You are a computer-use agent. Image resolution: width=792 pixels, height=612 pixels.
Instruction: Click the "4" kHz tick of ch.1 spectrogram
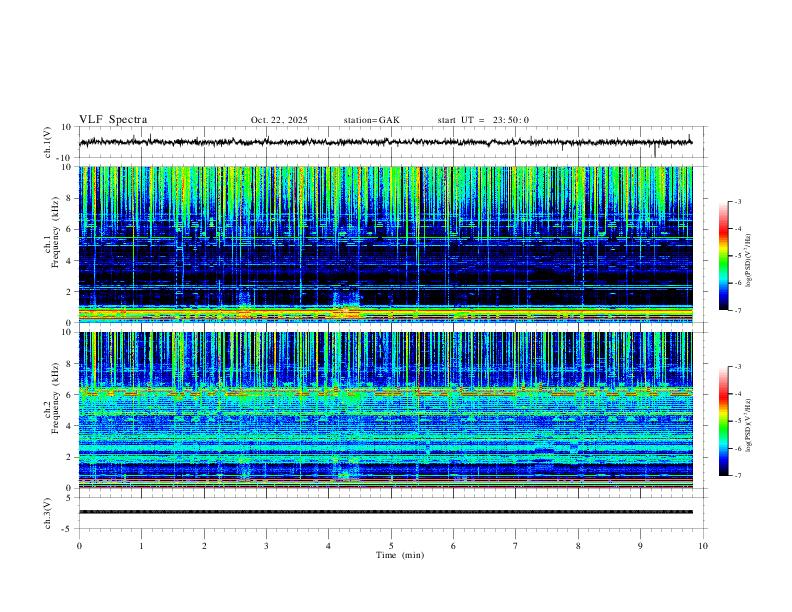[70, 261]
